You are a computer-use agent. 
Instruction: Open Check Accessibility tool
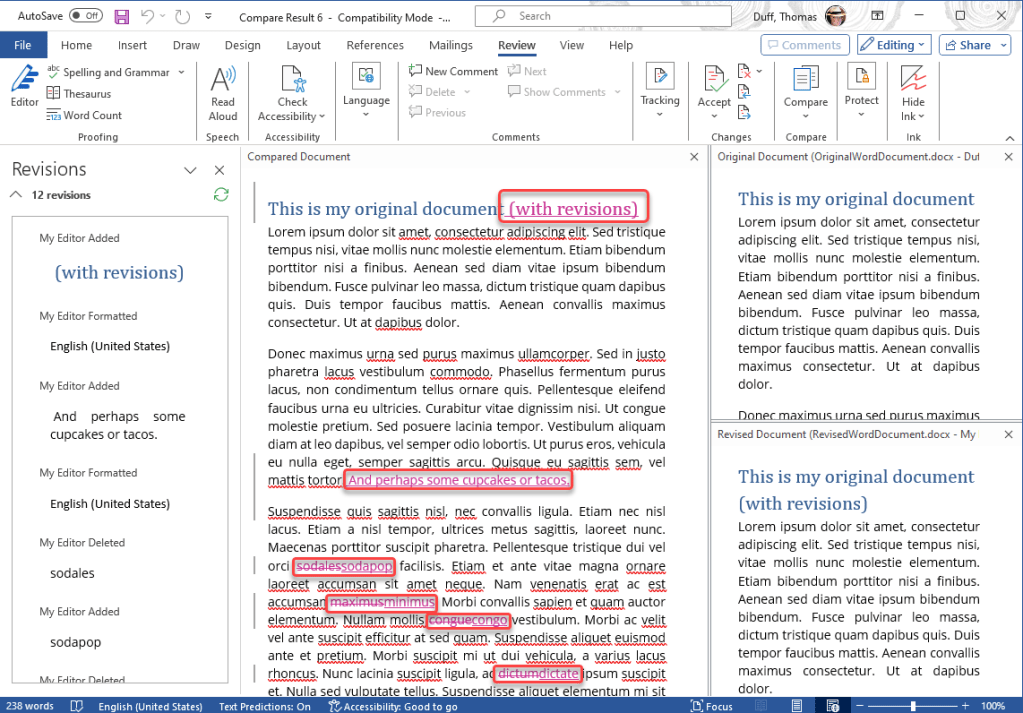[x=292, y=92]
